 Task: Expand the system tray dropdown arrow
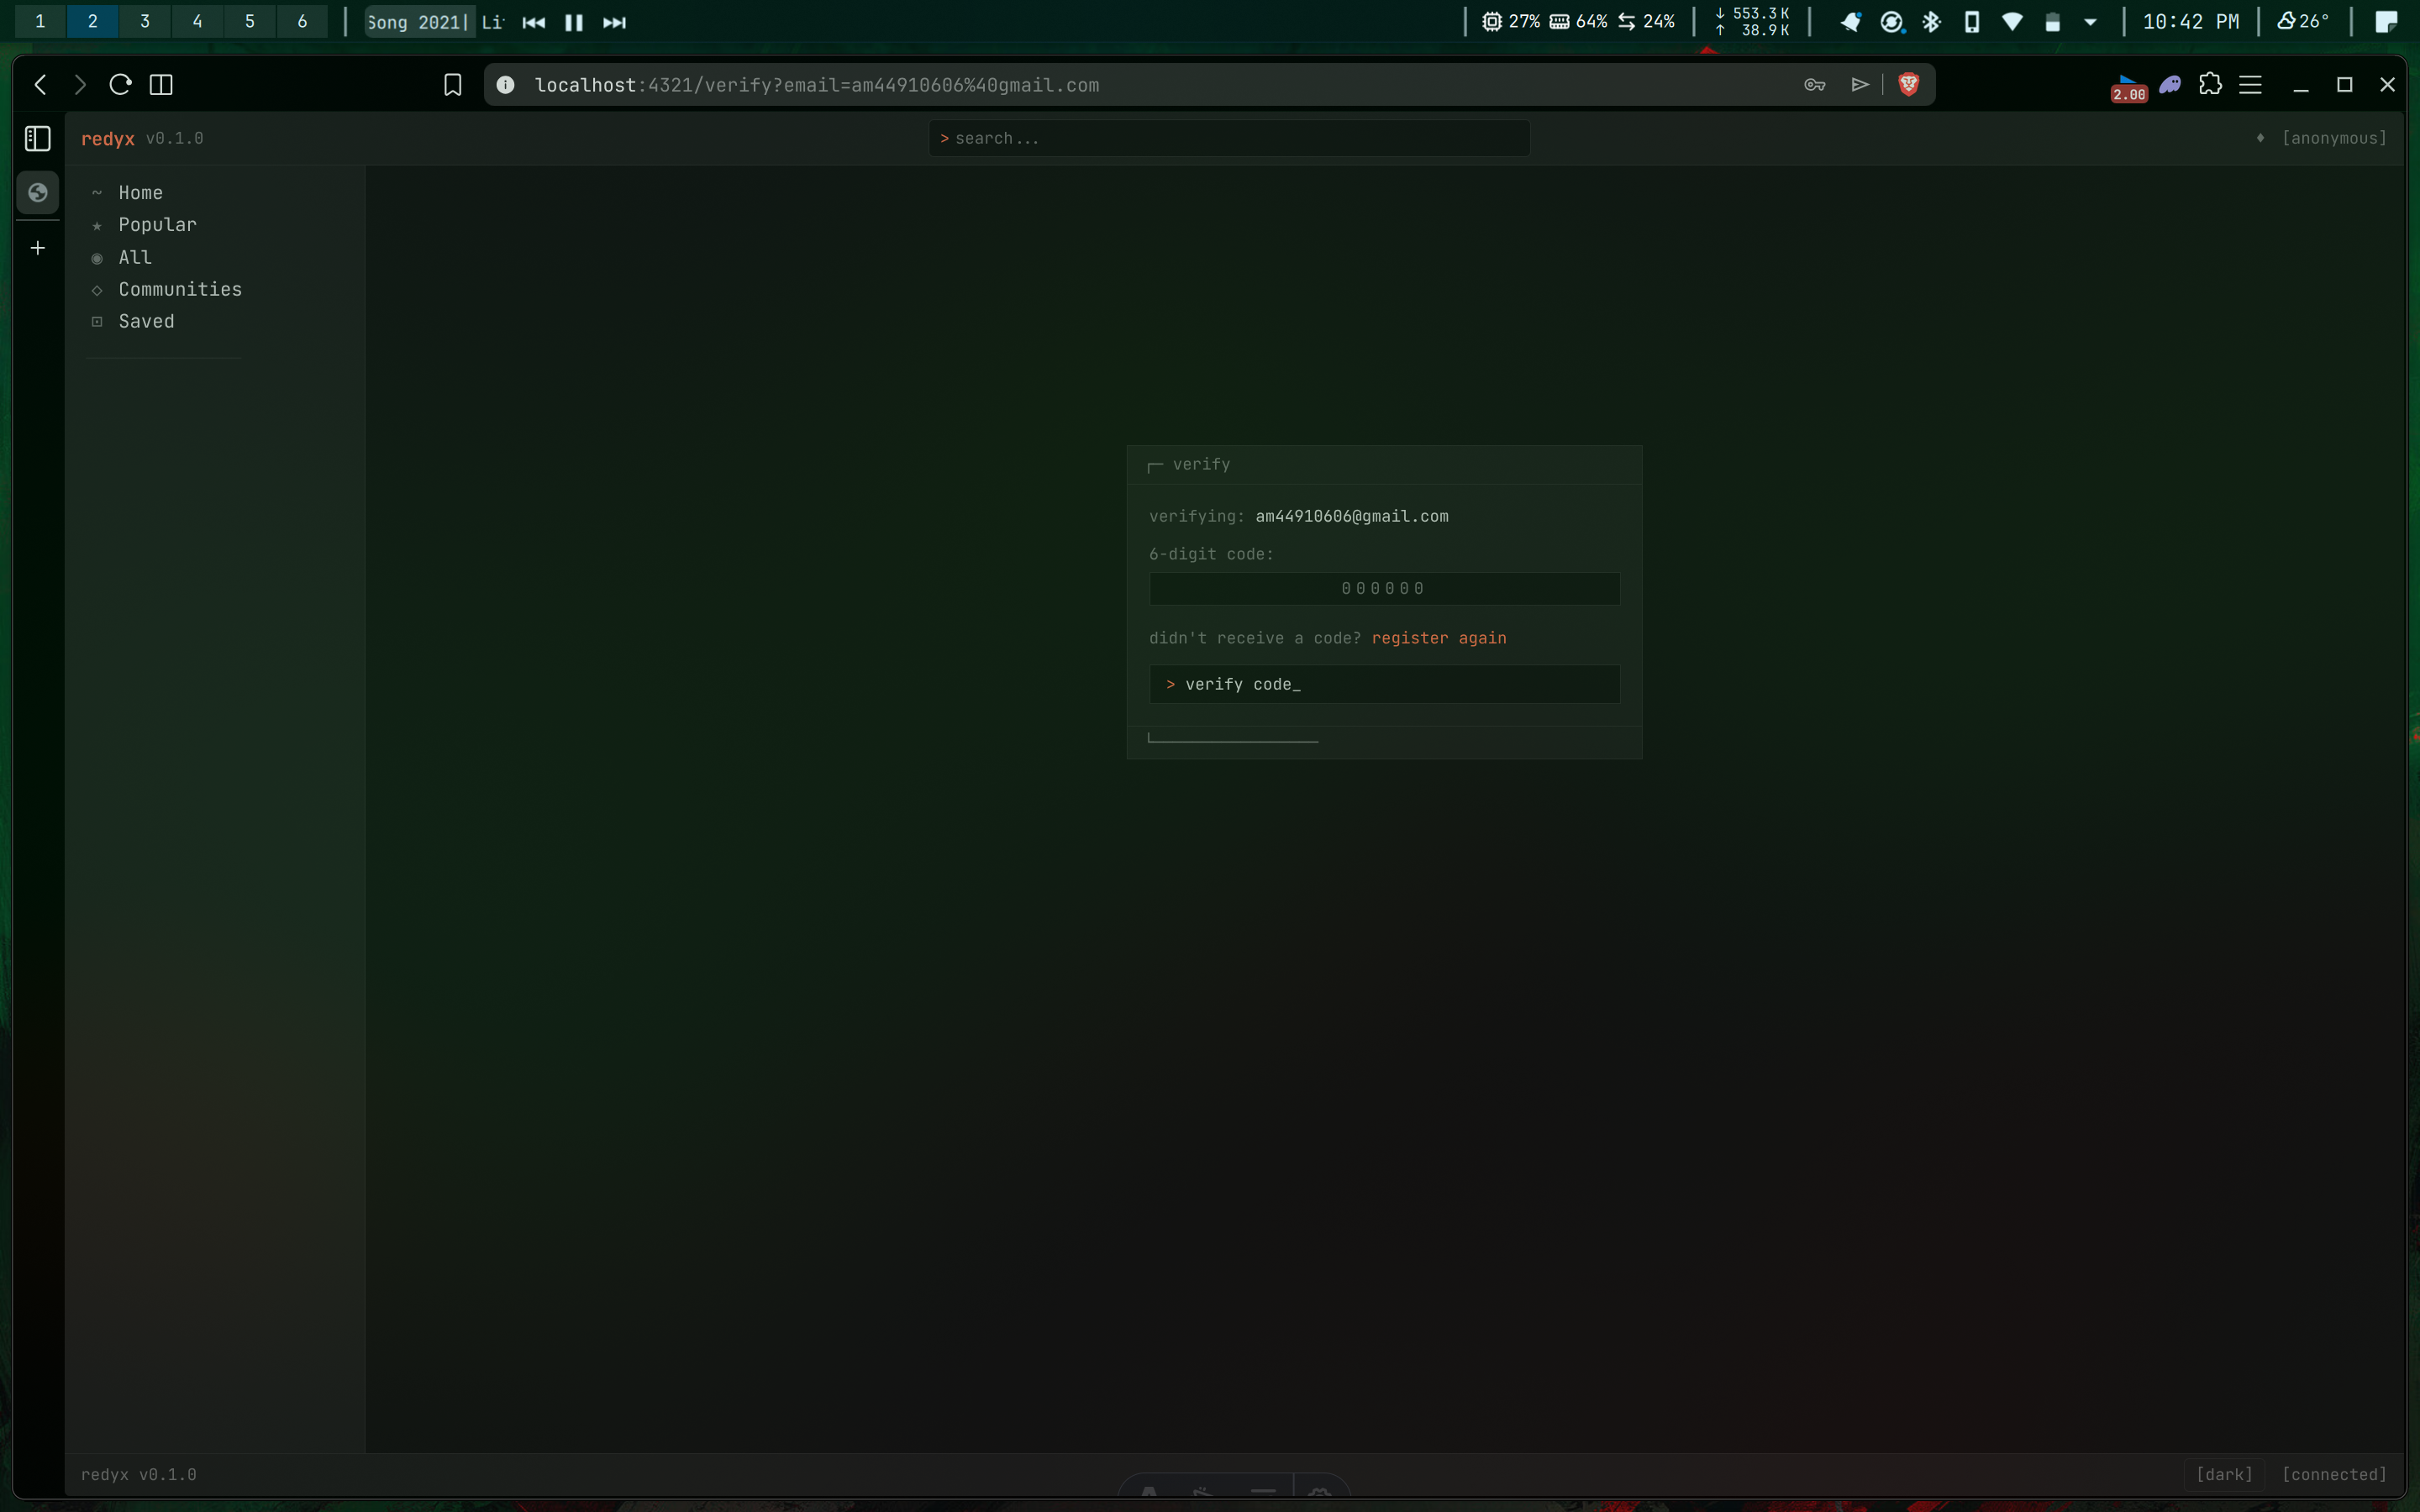[x=2090, y=22]
